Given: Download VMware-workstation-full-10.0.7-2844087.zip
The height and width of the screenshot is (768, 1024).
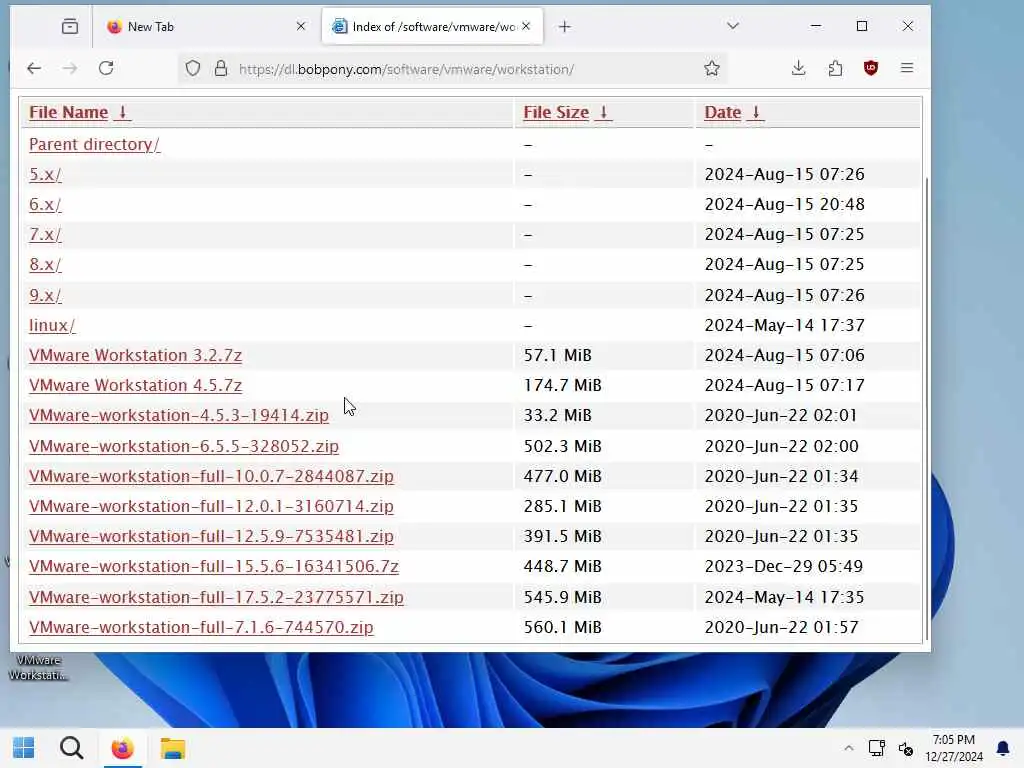Looking at the screenshot, I should (211, 476).
